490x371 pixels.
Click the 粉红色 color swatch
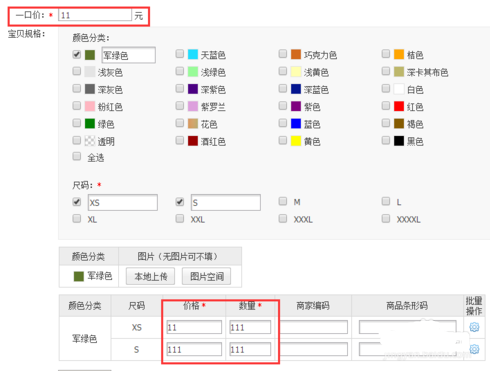[x=90, y=106]
